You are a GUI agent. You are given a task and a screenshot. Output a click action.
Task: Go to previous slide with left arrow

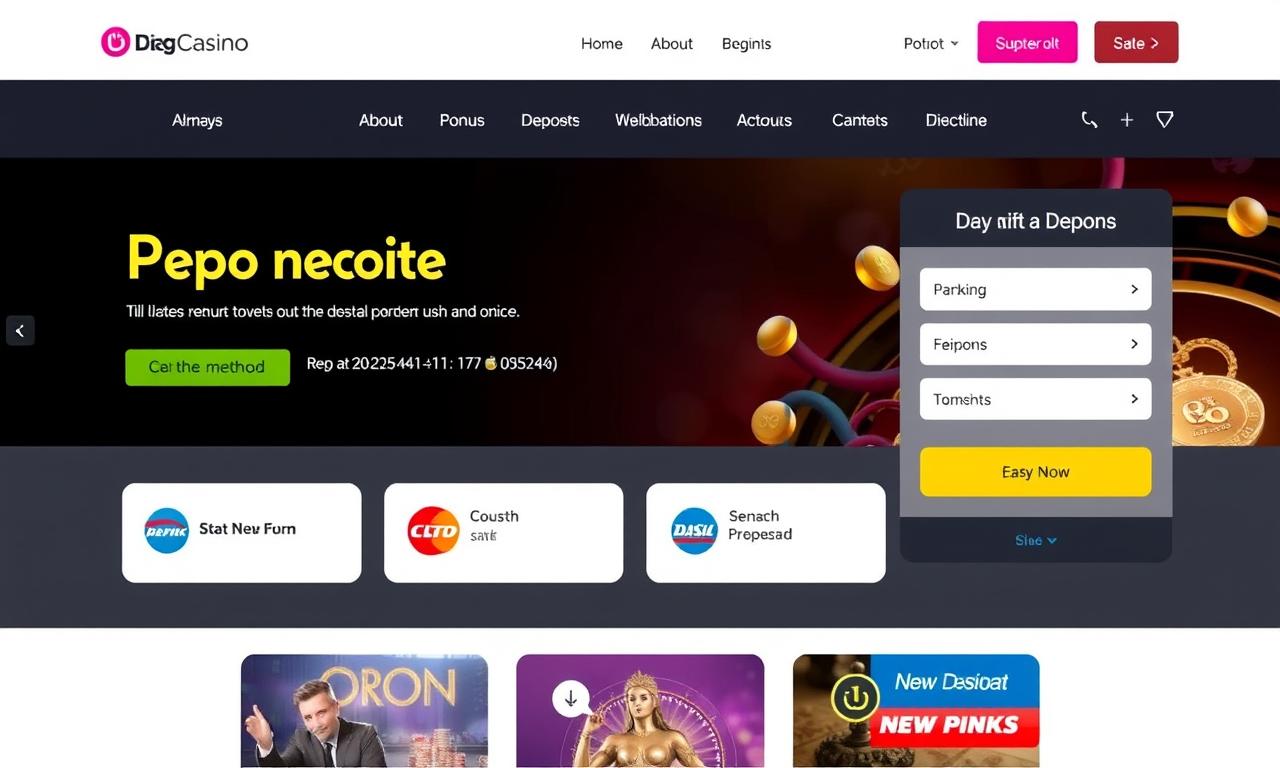click(x=20, y=330)
